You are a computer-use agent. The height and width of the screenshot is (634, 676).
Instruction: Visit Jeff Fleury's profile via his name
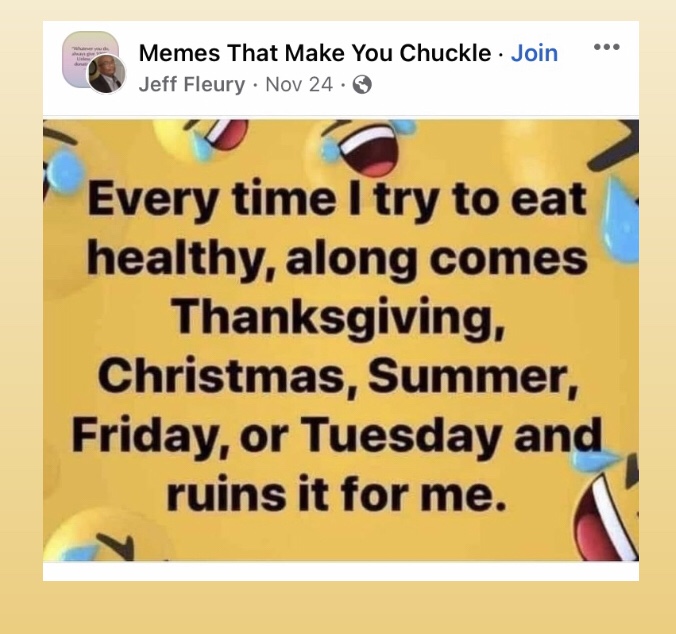[191, 84]
